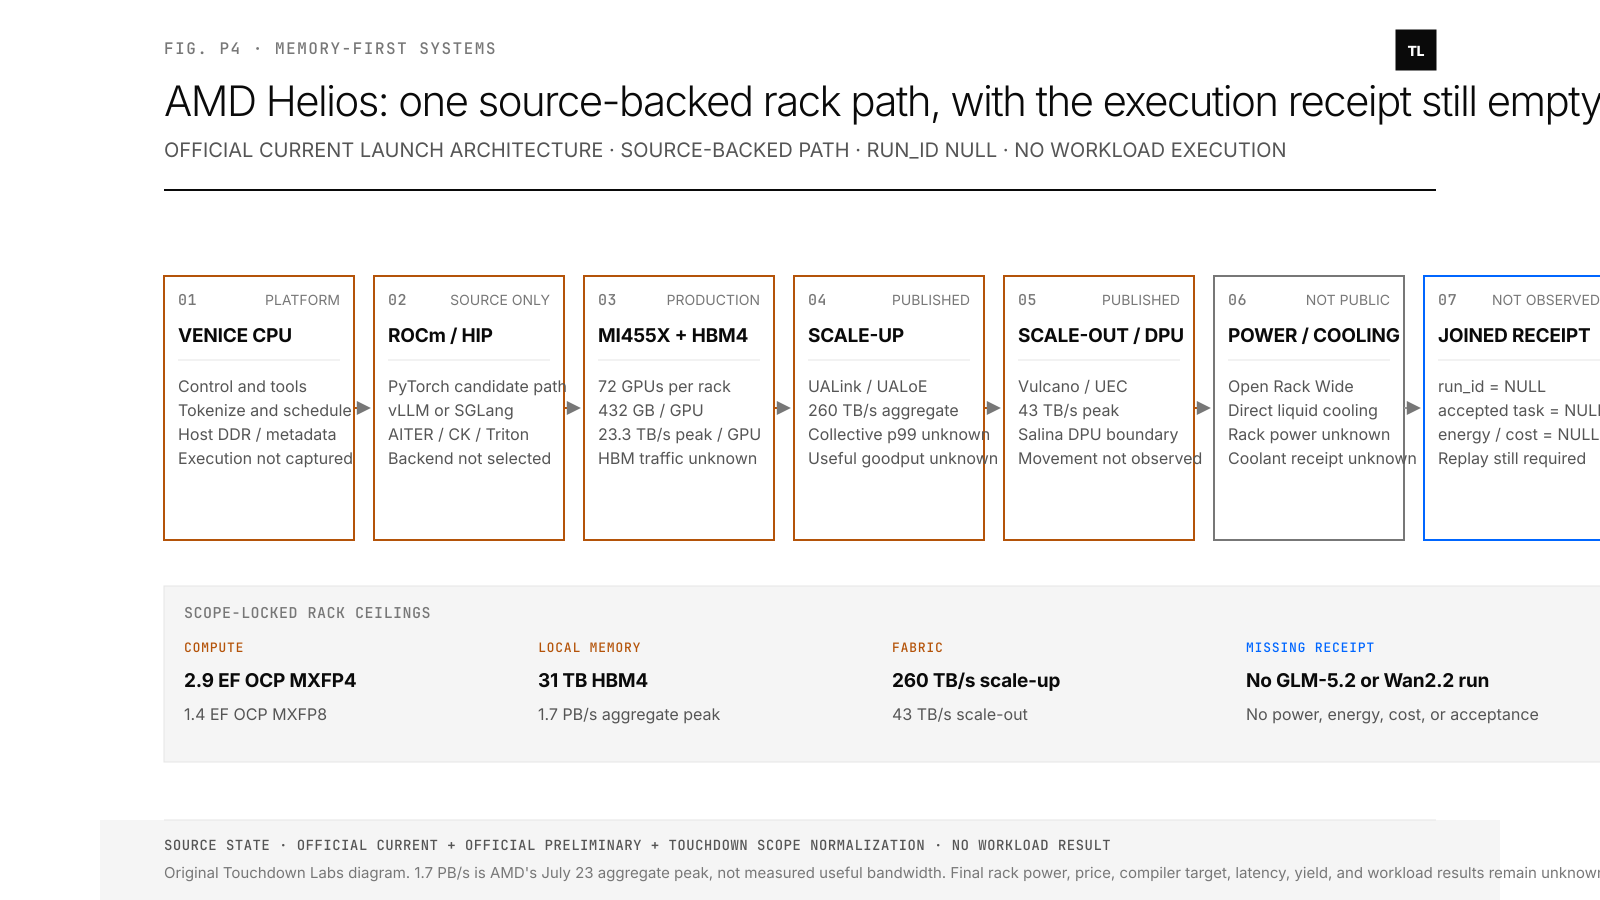Viewport: 1600px width, 900px height.
Task: Click '2.9 EF OCP MXFP4' value
Action: 270,680
